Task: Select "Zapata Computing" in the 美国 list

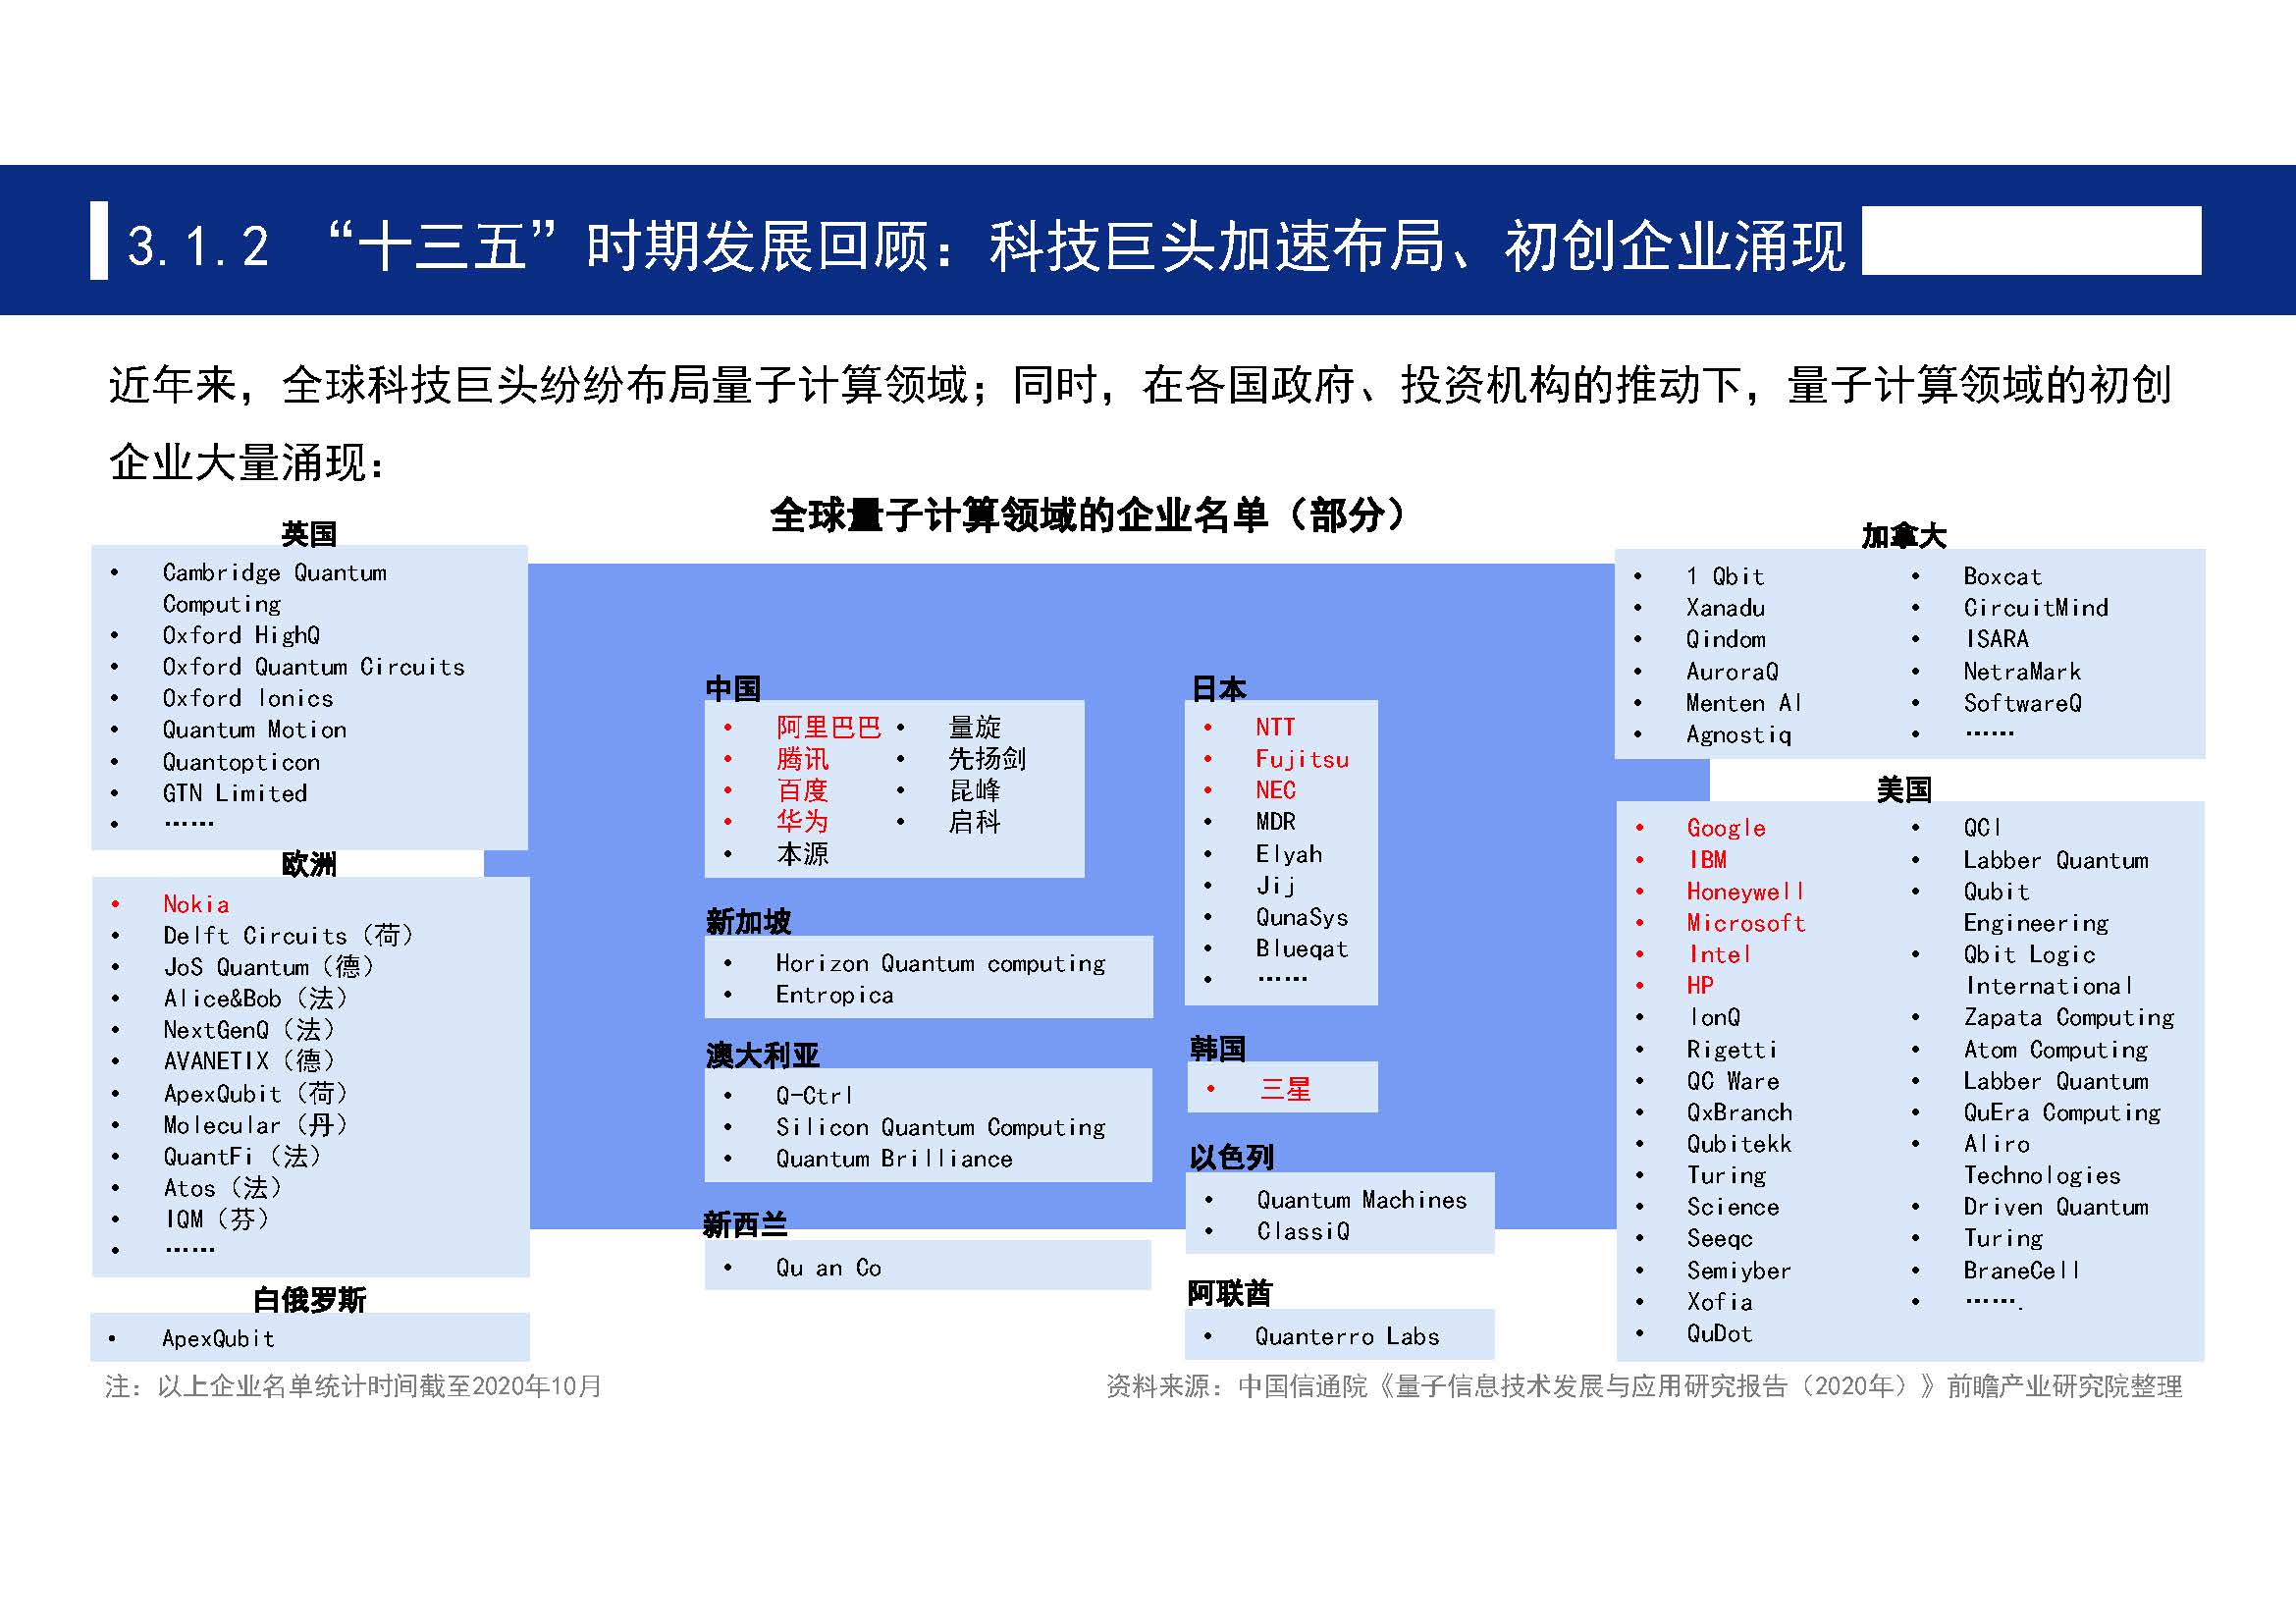Action: [2068, 1018]
